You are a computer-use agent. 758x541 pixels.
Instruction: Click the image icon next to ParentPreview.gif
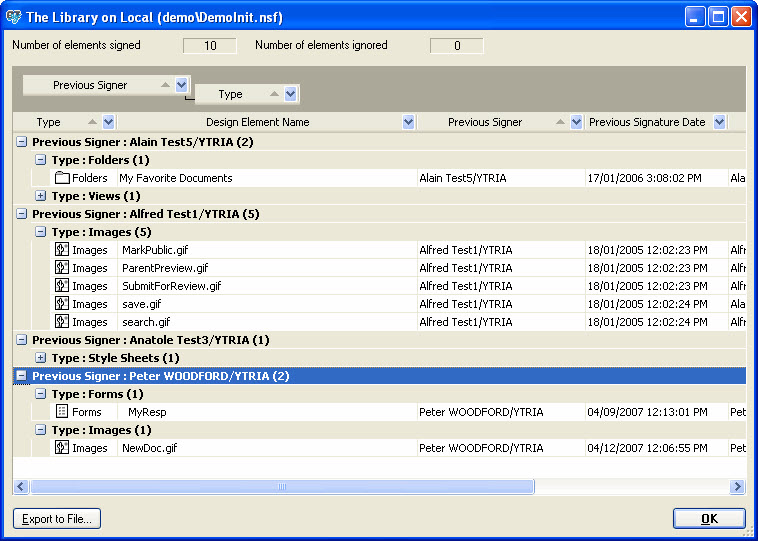62,268
